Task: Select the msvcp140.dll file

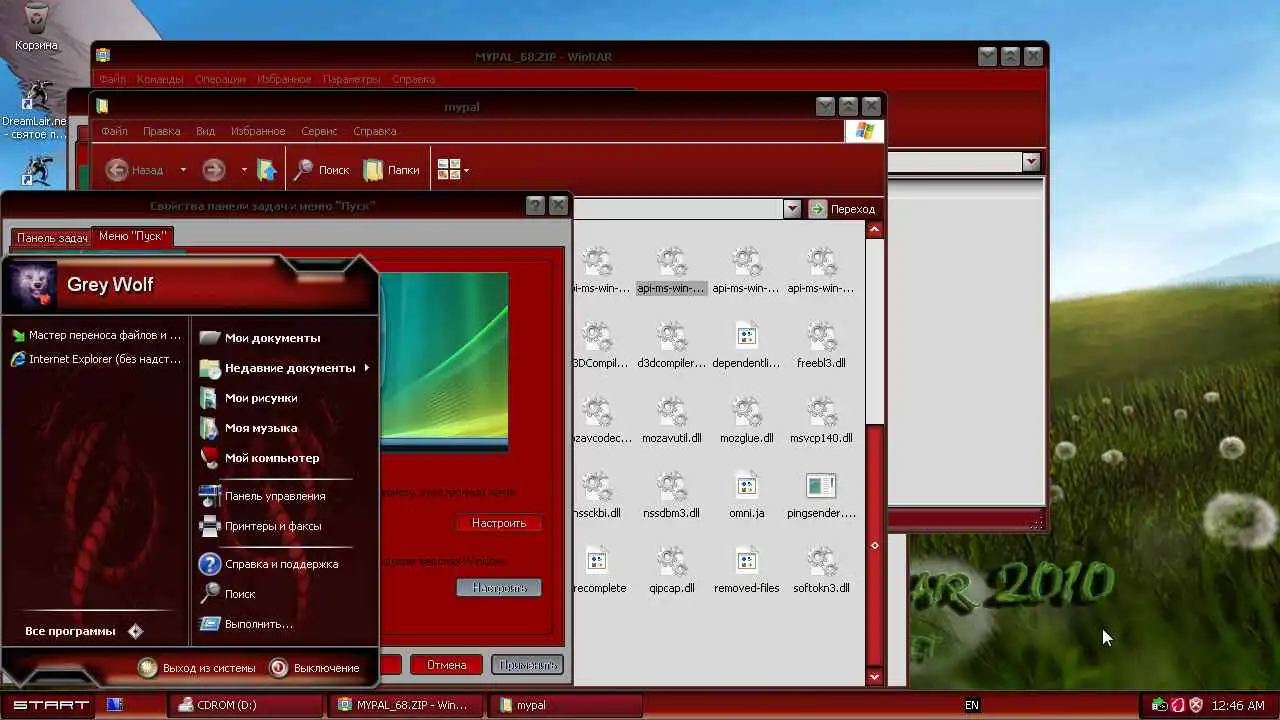Action: (821, 421)
